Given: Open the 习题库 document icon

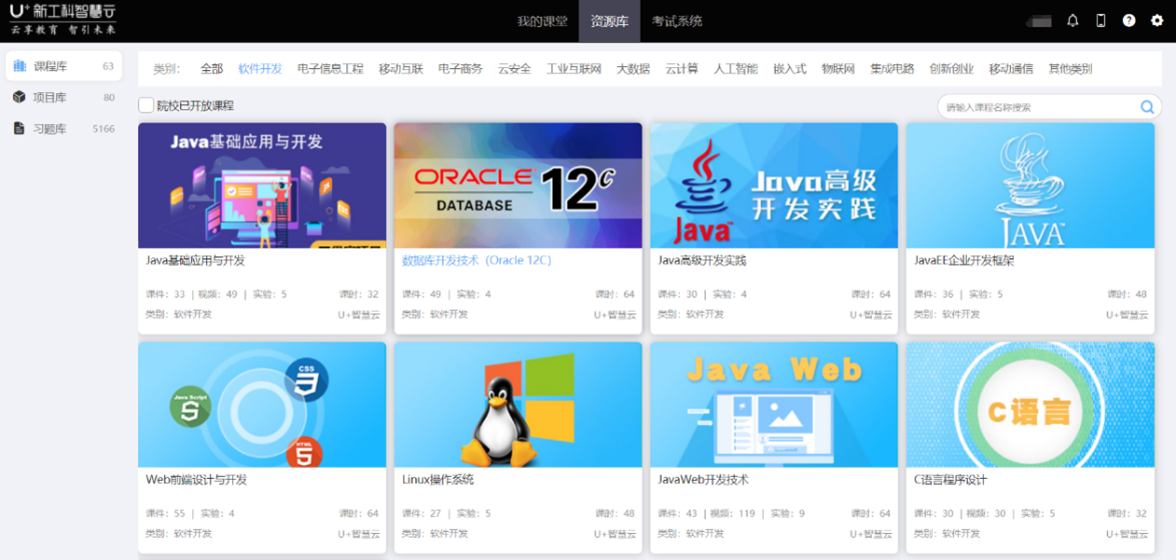Looking at the screenshot, I should 19,128.
